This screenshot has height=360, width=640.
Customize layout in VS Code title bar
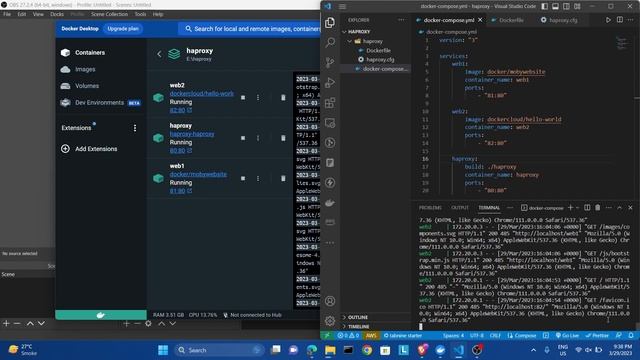tap(577, 6)
